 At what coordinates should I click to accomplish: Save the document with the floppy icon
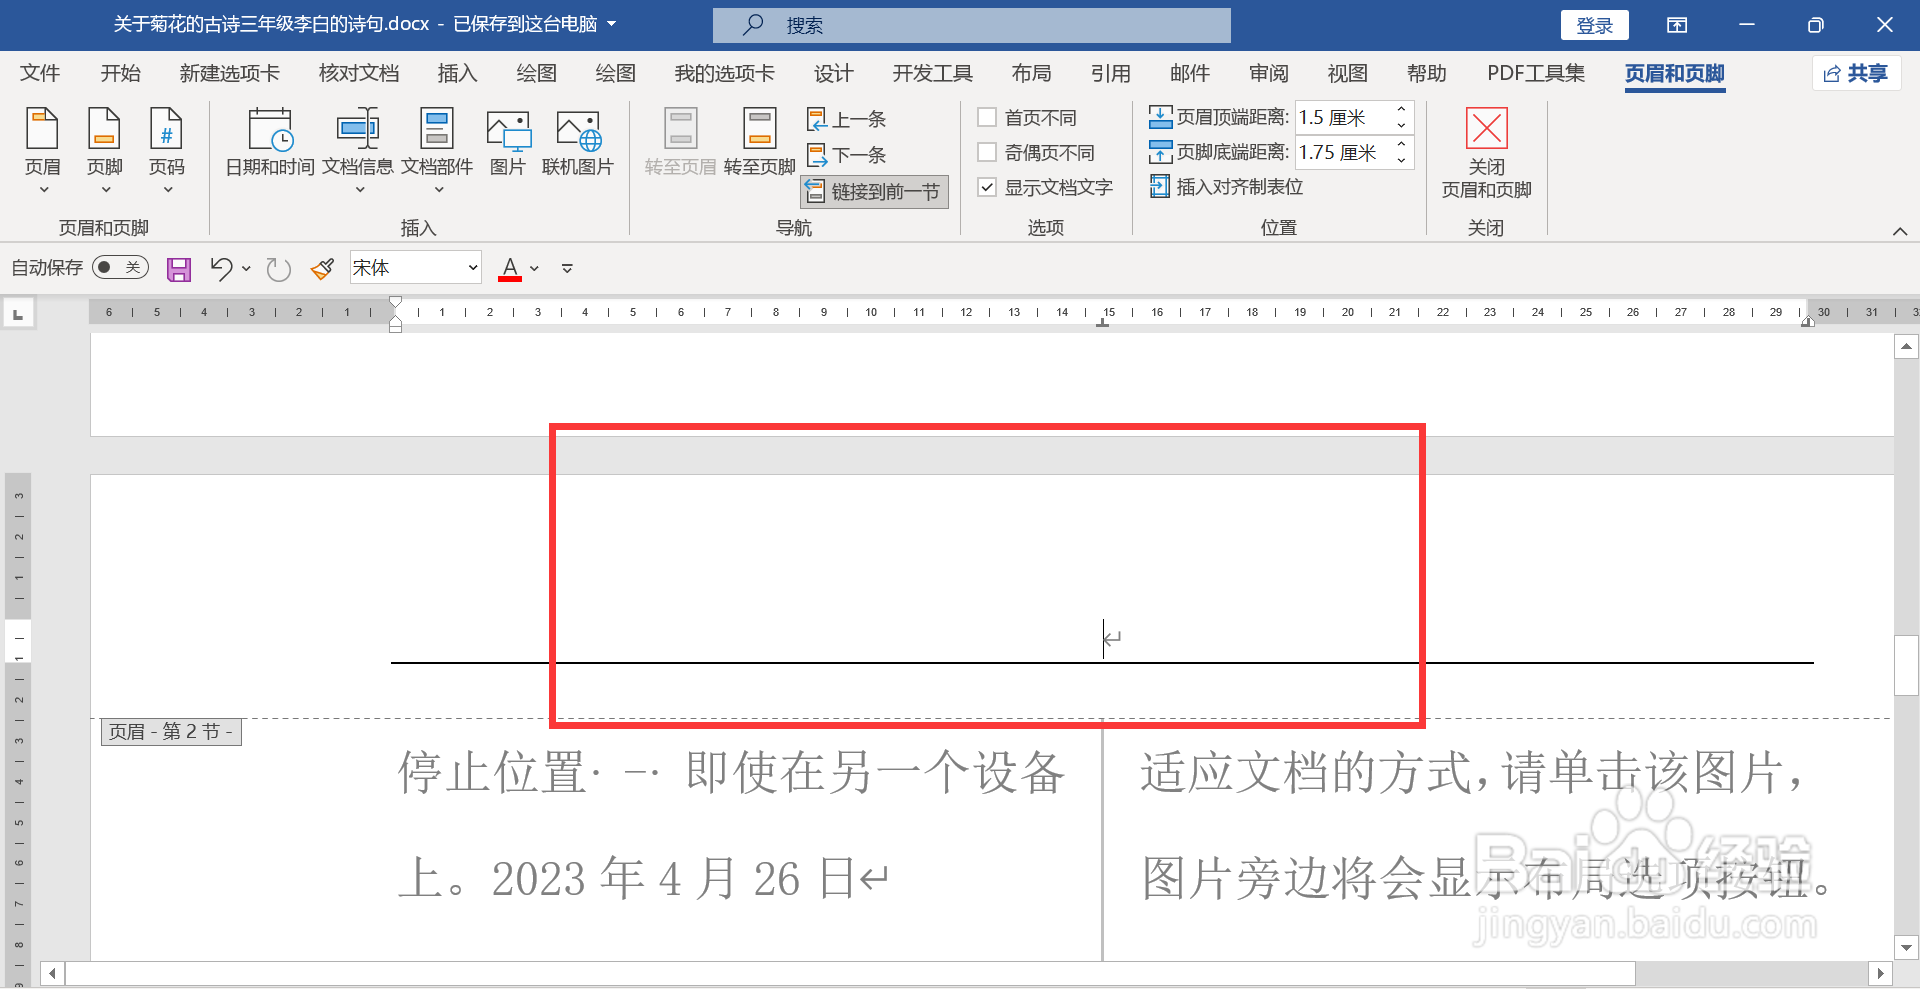coord(179,269)
